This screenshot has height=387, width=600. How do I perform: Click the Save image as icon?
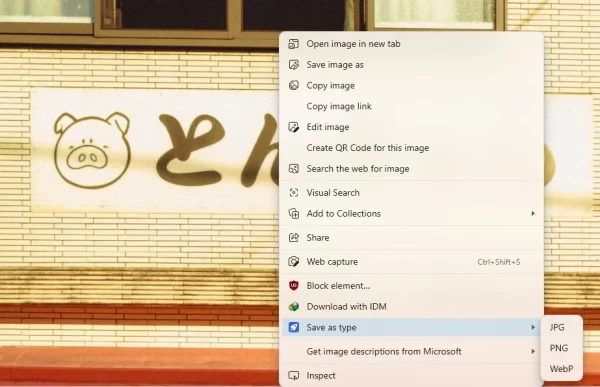293,65
